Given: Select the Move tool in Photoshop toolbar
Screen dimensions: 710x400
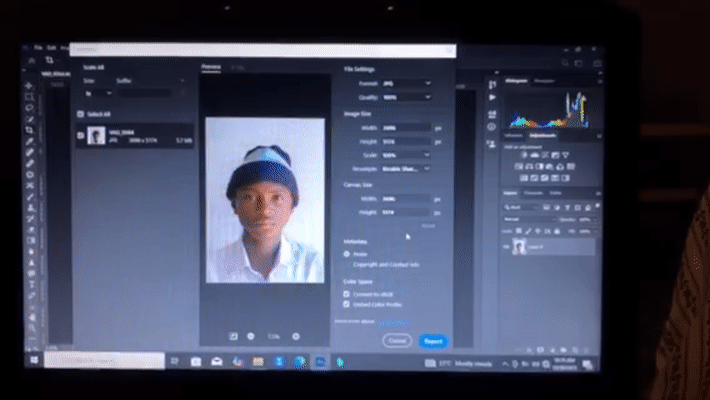Looking at the screenshot, I should (x=29, y=86).
